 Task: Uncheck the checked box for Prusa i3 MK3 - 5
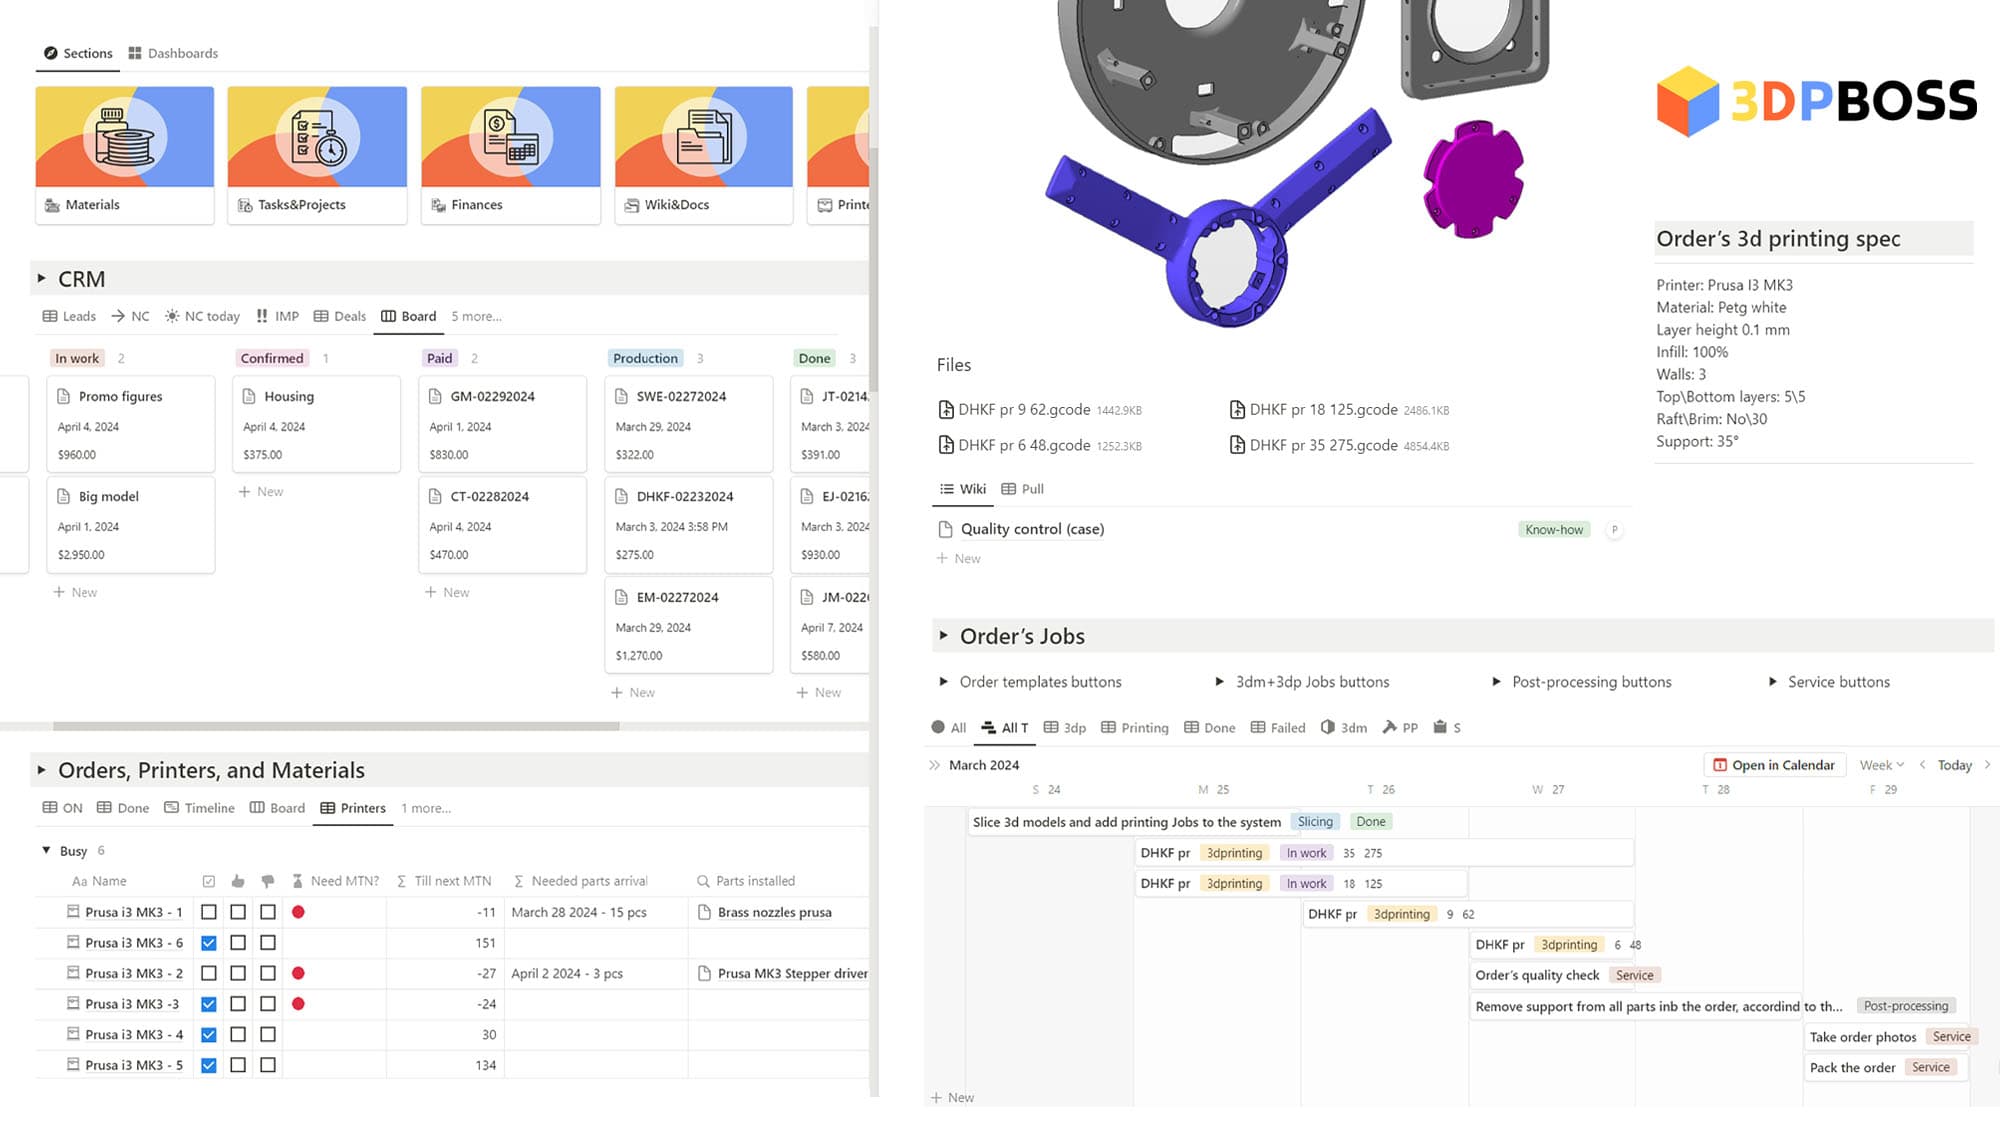coord(208,1065)
